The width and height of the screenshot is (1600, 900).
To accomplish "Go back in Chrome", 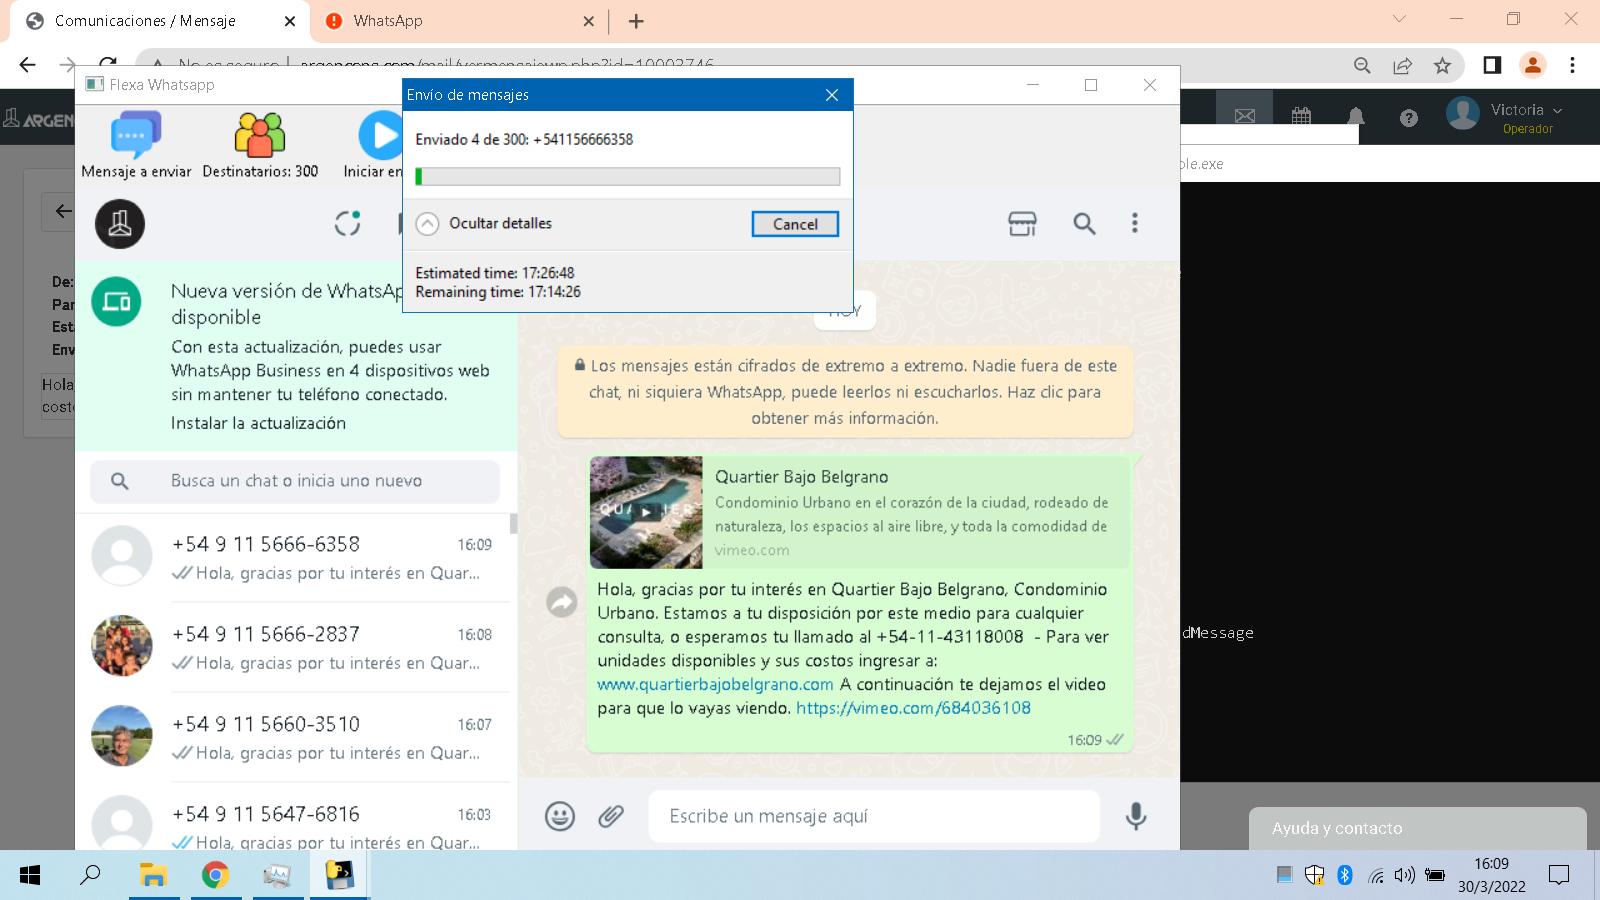I will [27, 65].
